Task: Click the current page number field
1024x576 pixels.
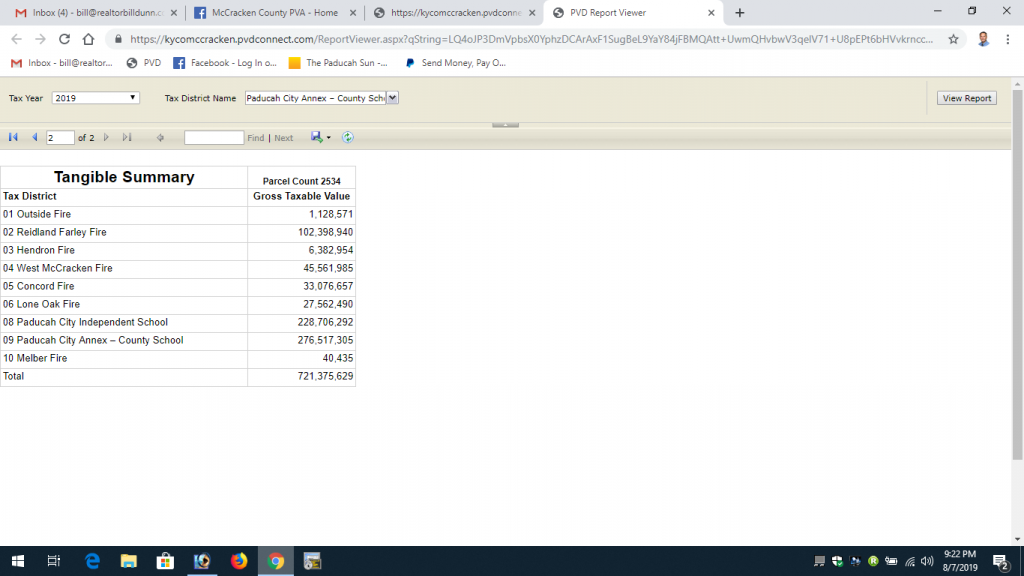Action: (x=60, y=137)
